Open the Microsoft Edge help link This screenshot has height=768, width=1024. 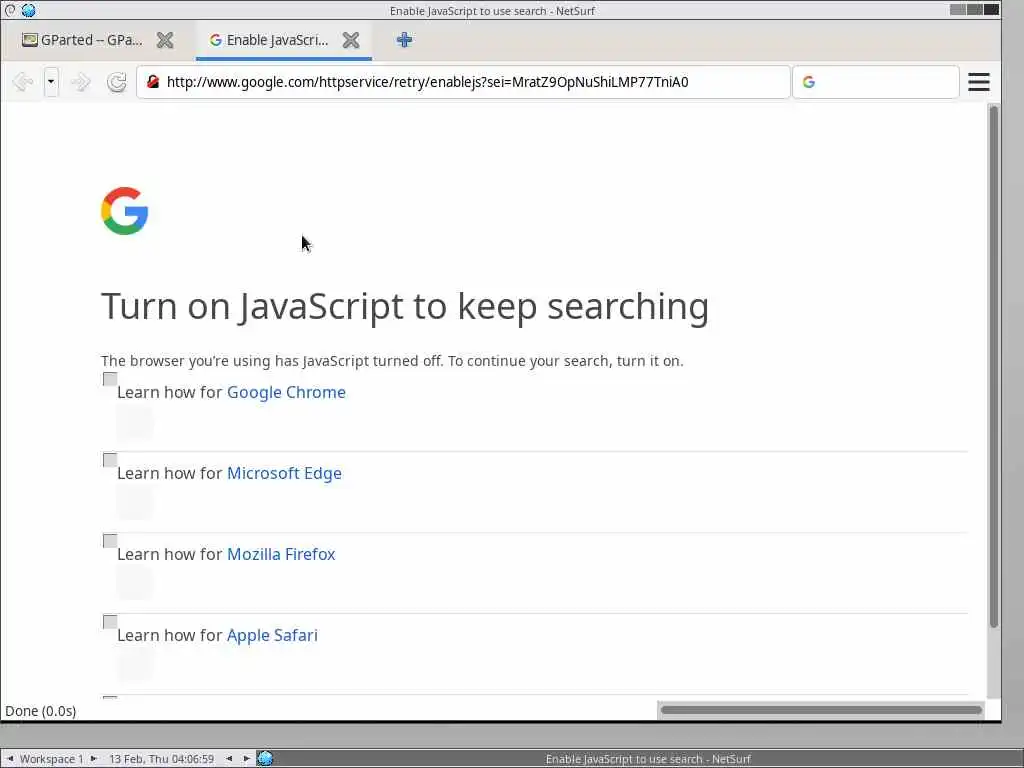tap(284, 473)
